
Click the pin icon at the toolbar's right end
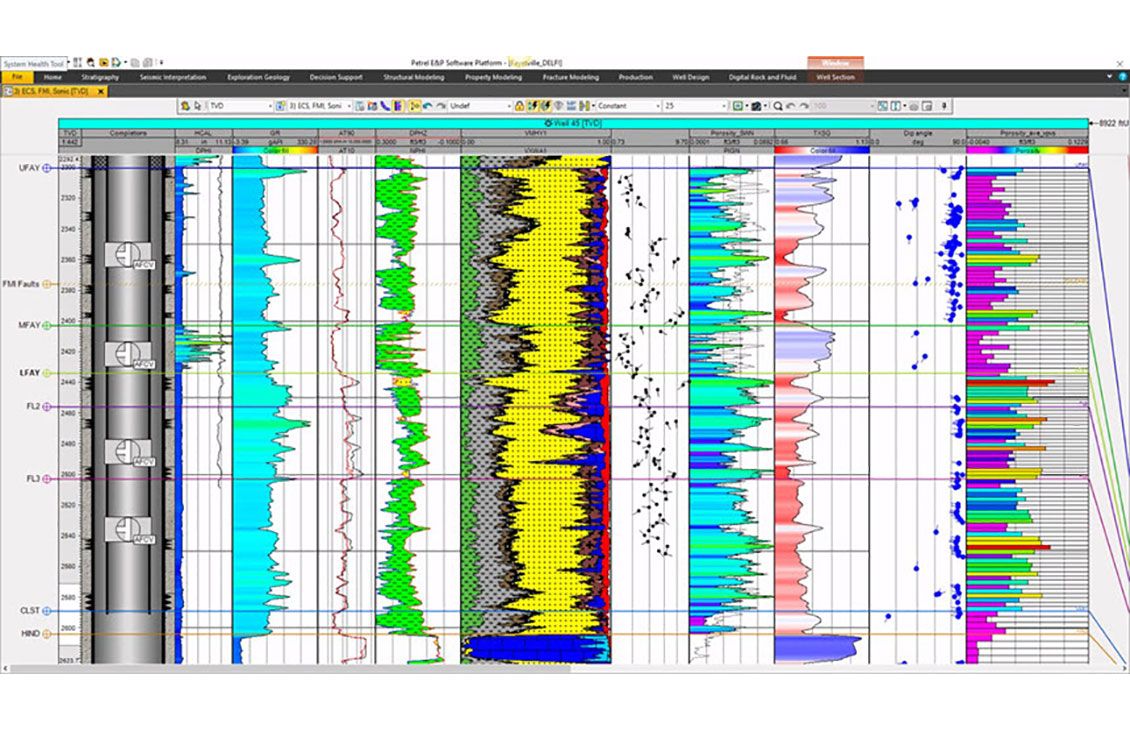(944, 104)
